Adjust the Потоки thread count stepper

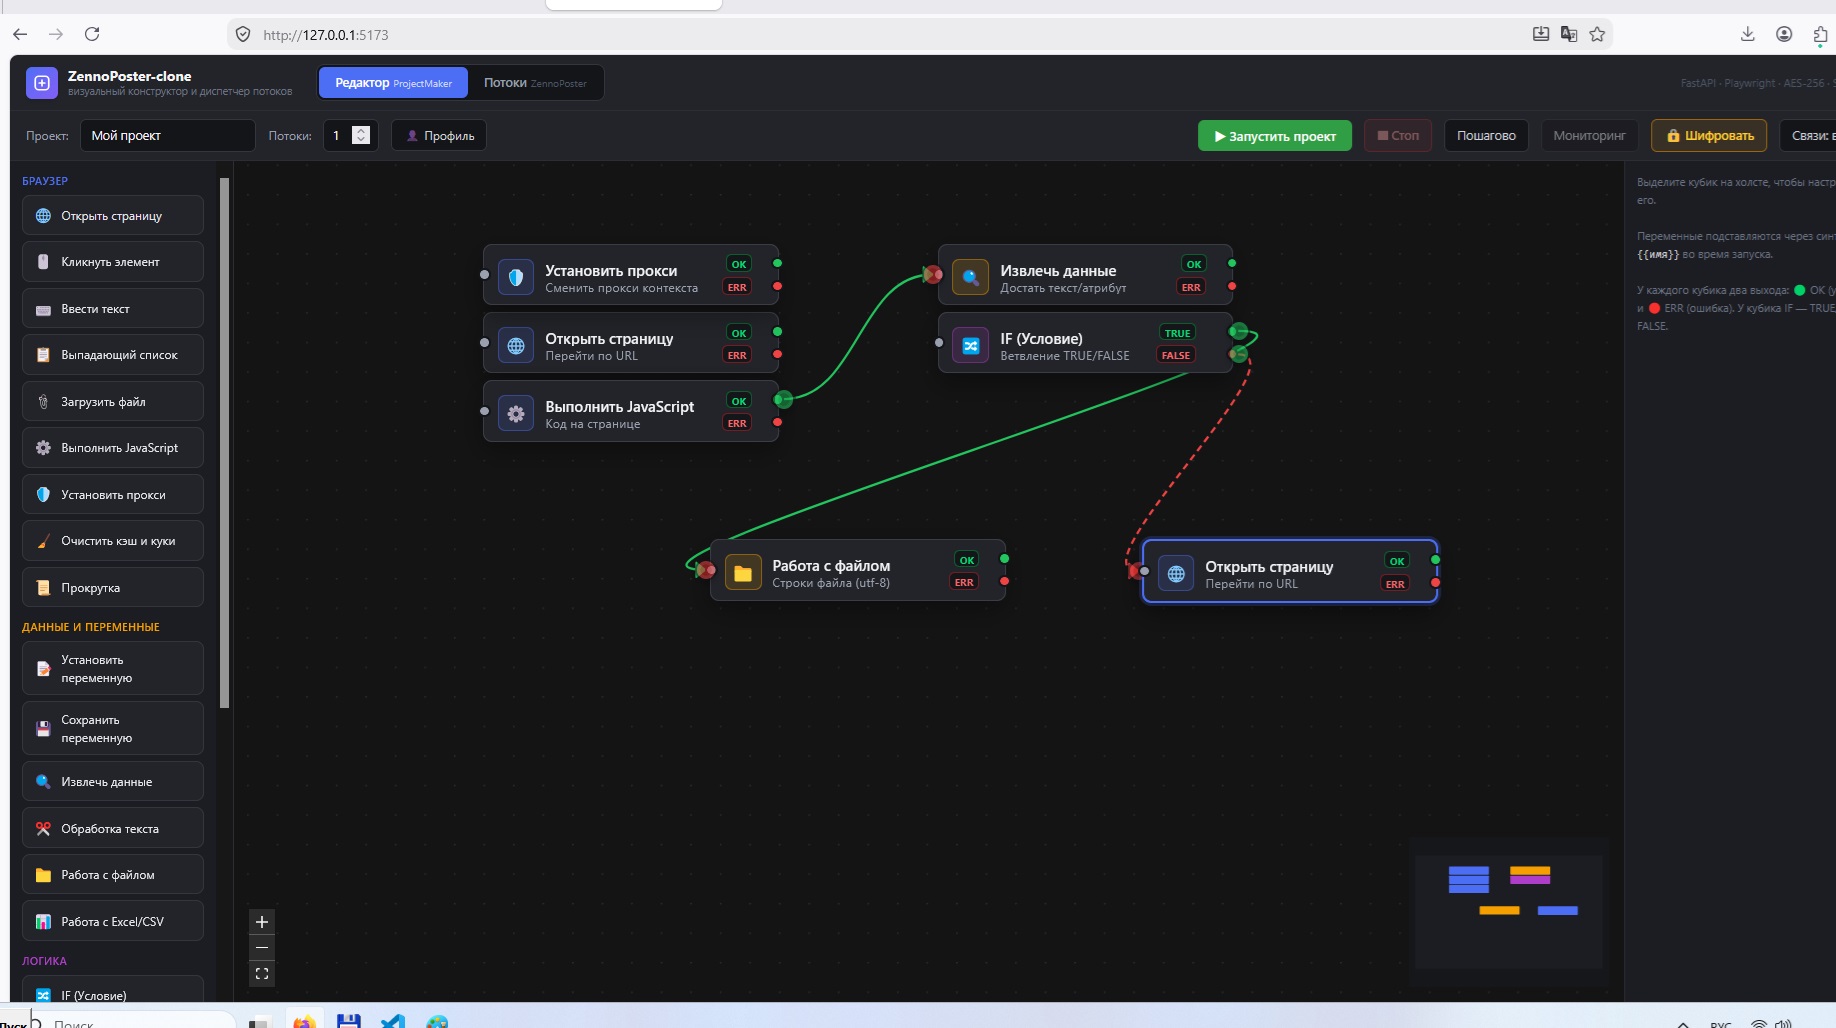[361, 135]
